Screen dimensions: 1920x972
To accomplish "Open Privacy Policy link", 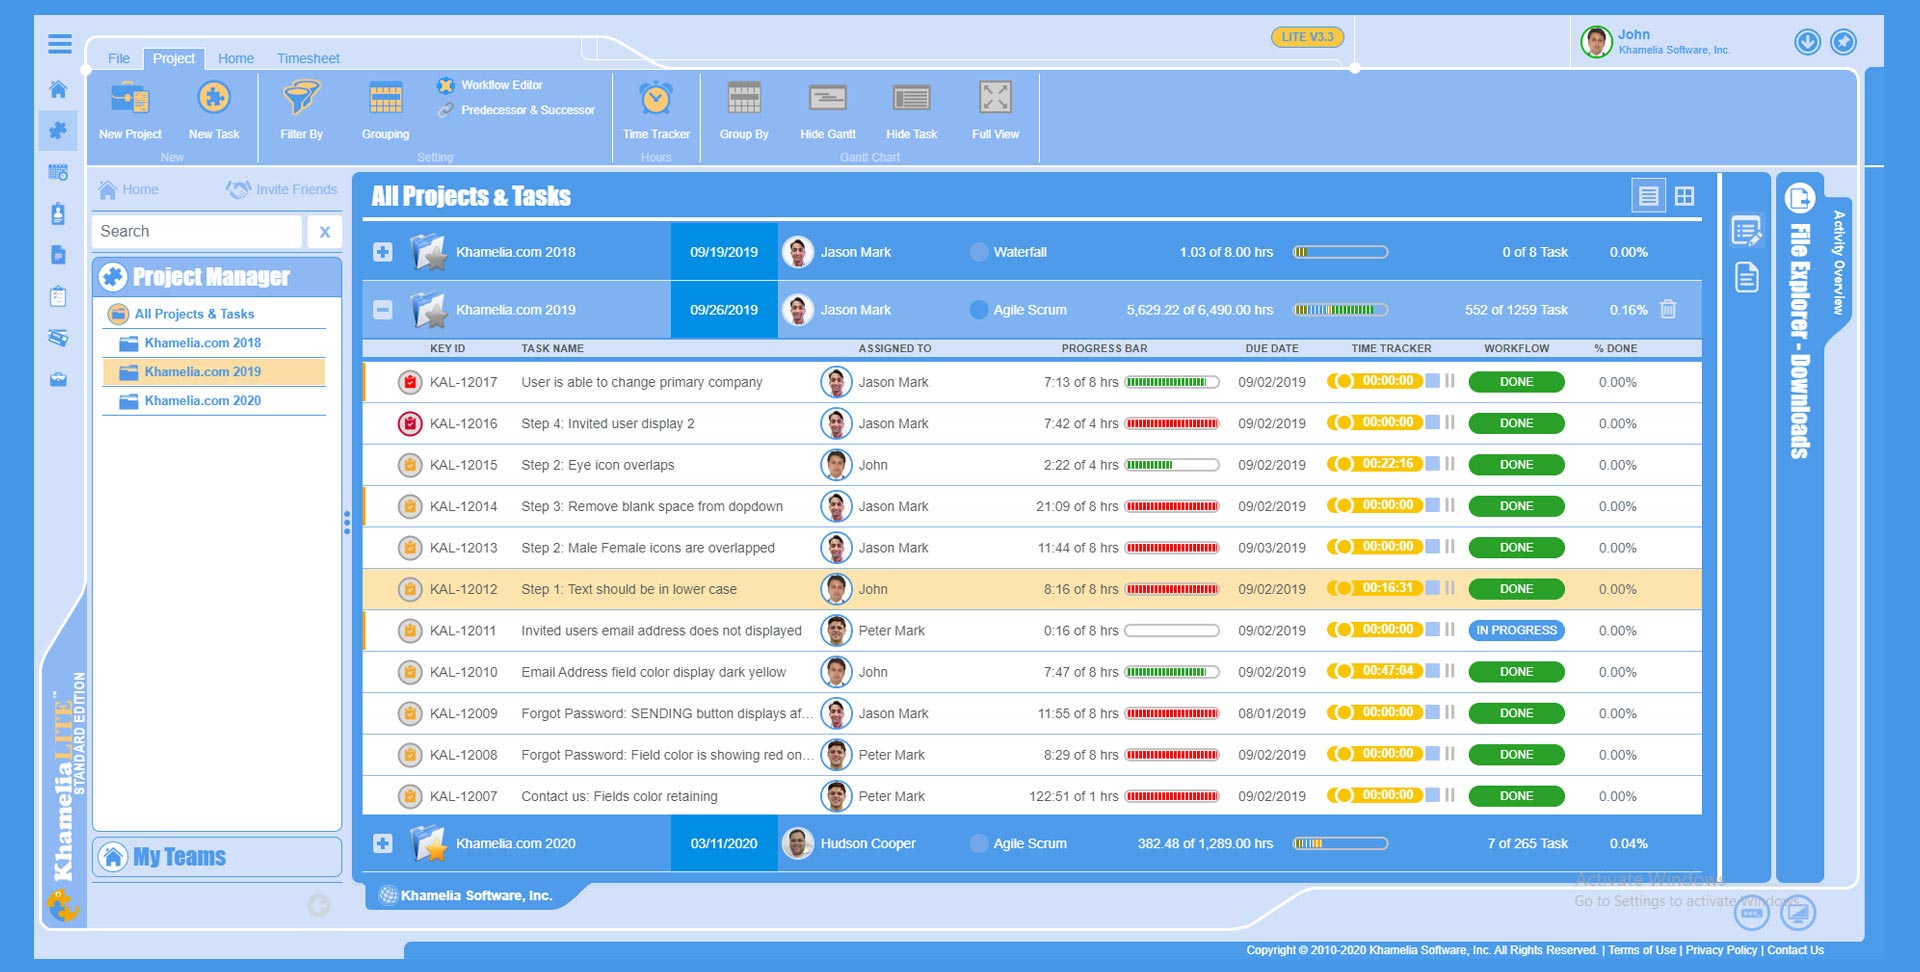I will 1721,950.
